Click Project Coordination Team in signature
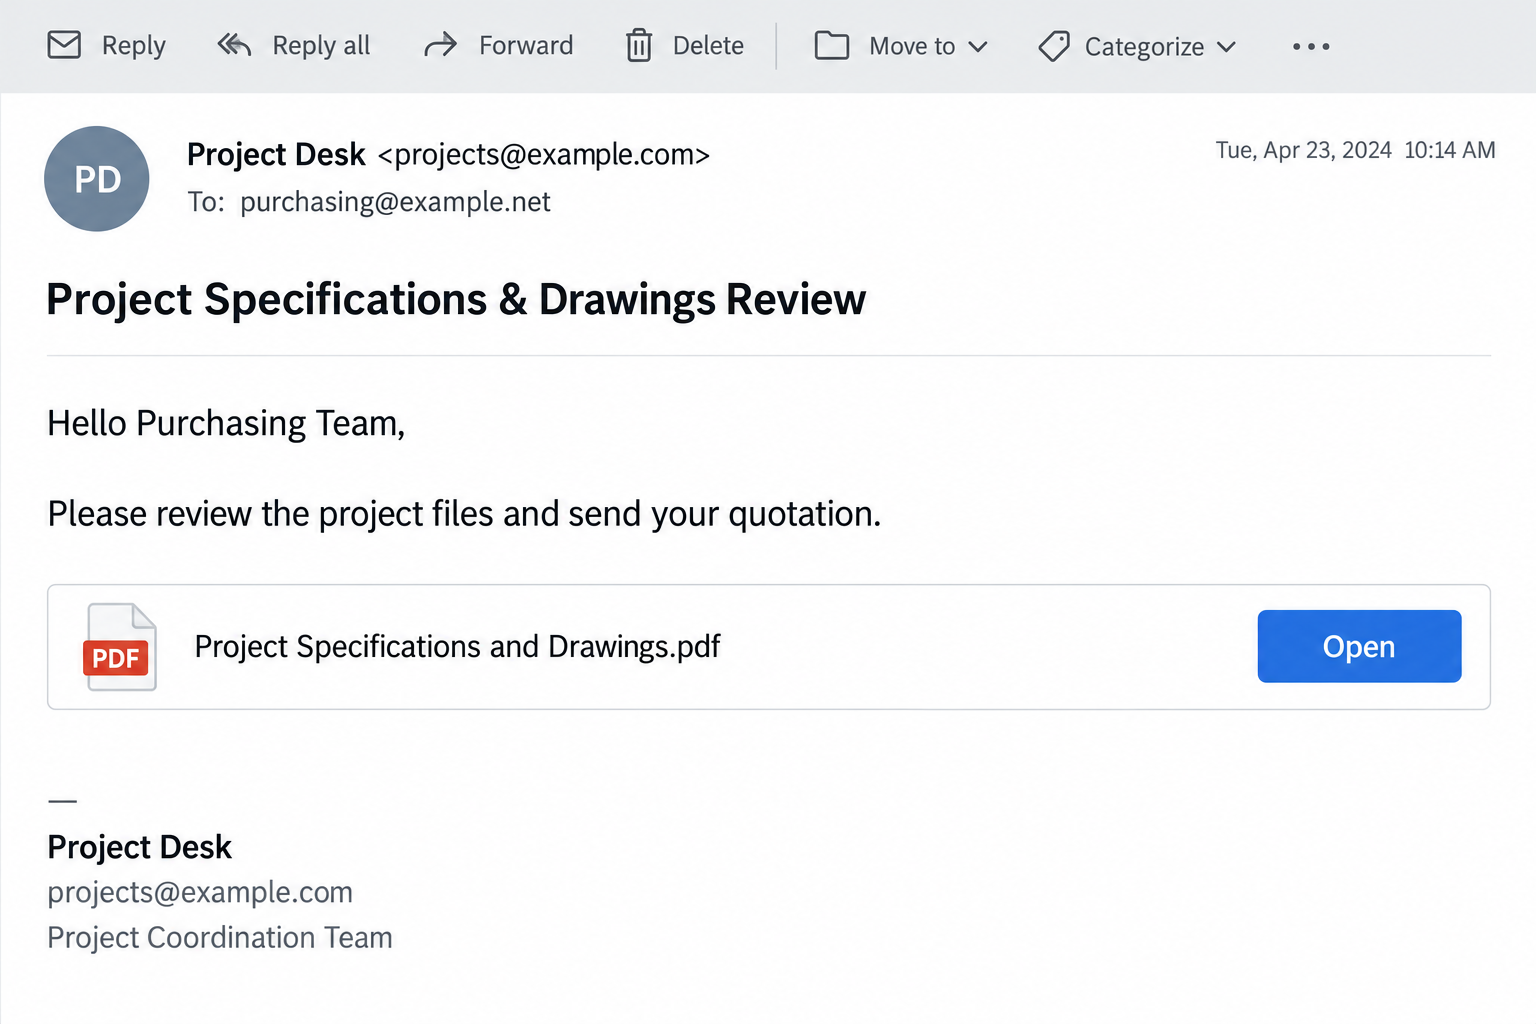Viewport: 1536px width, 1024px height. (x=220, y=938)
